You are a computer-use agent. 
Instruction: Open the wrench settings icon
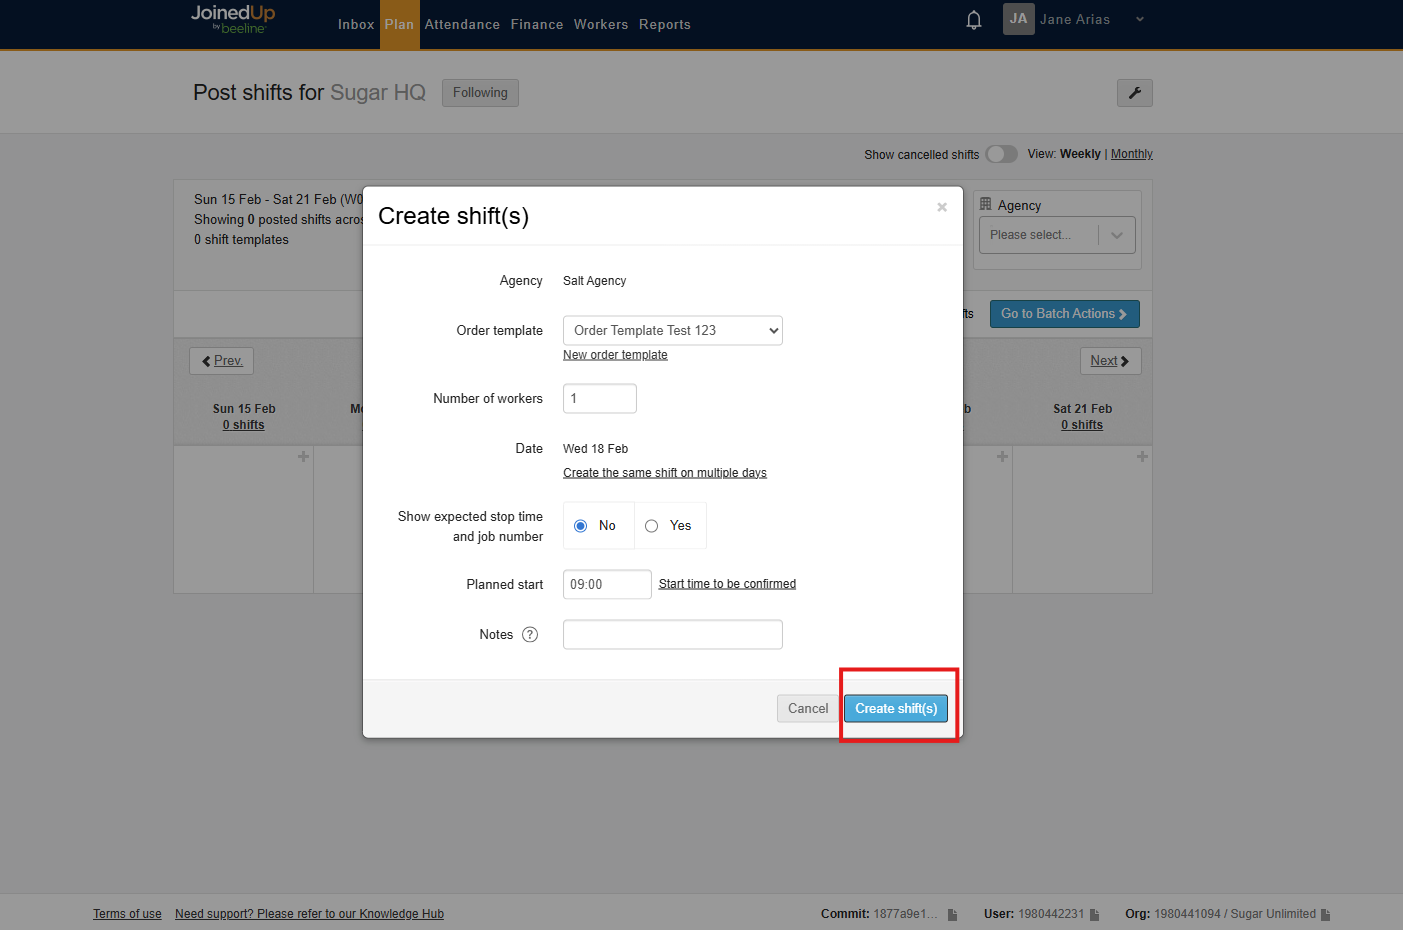(x=1134, y=93)
